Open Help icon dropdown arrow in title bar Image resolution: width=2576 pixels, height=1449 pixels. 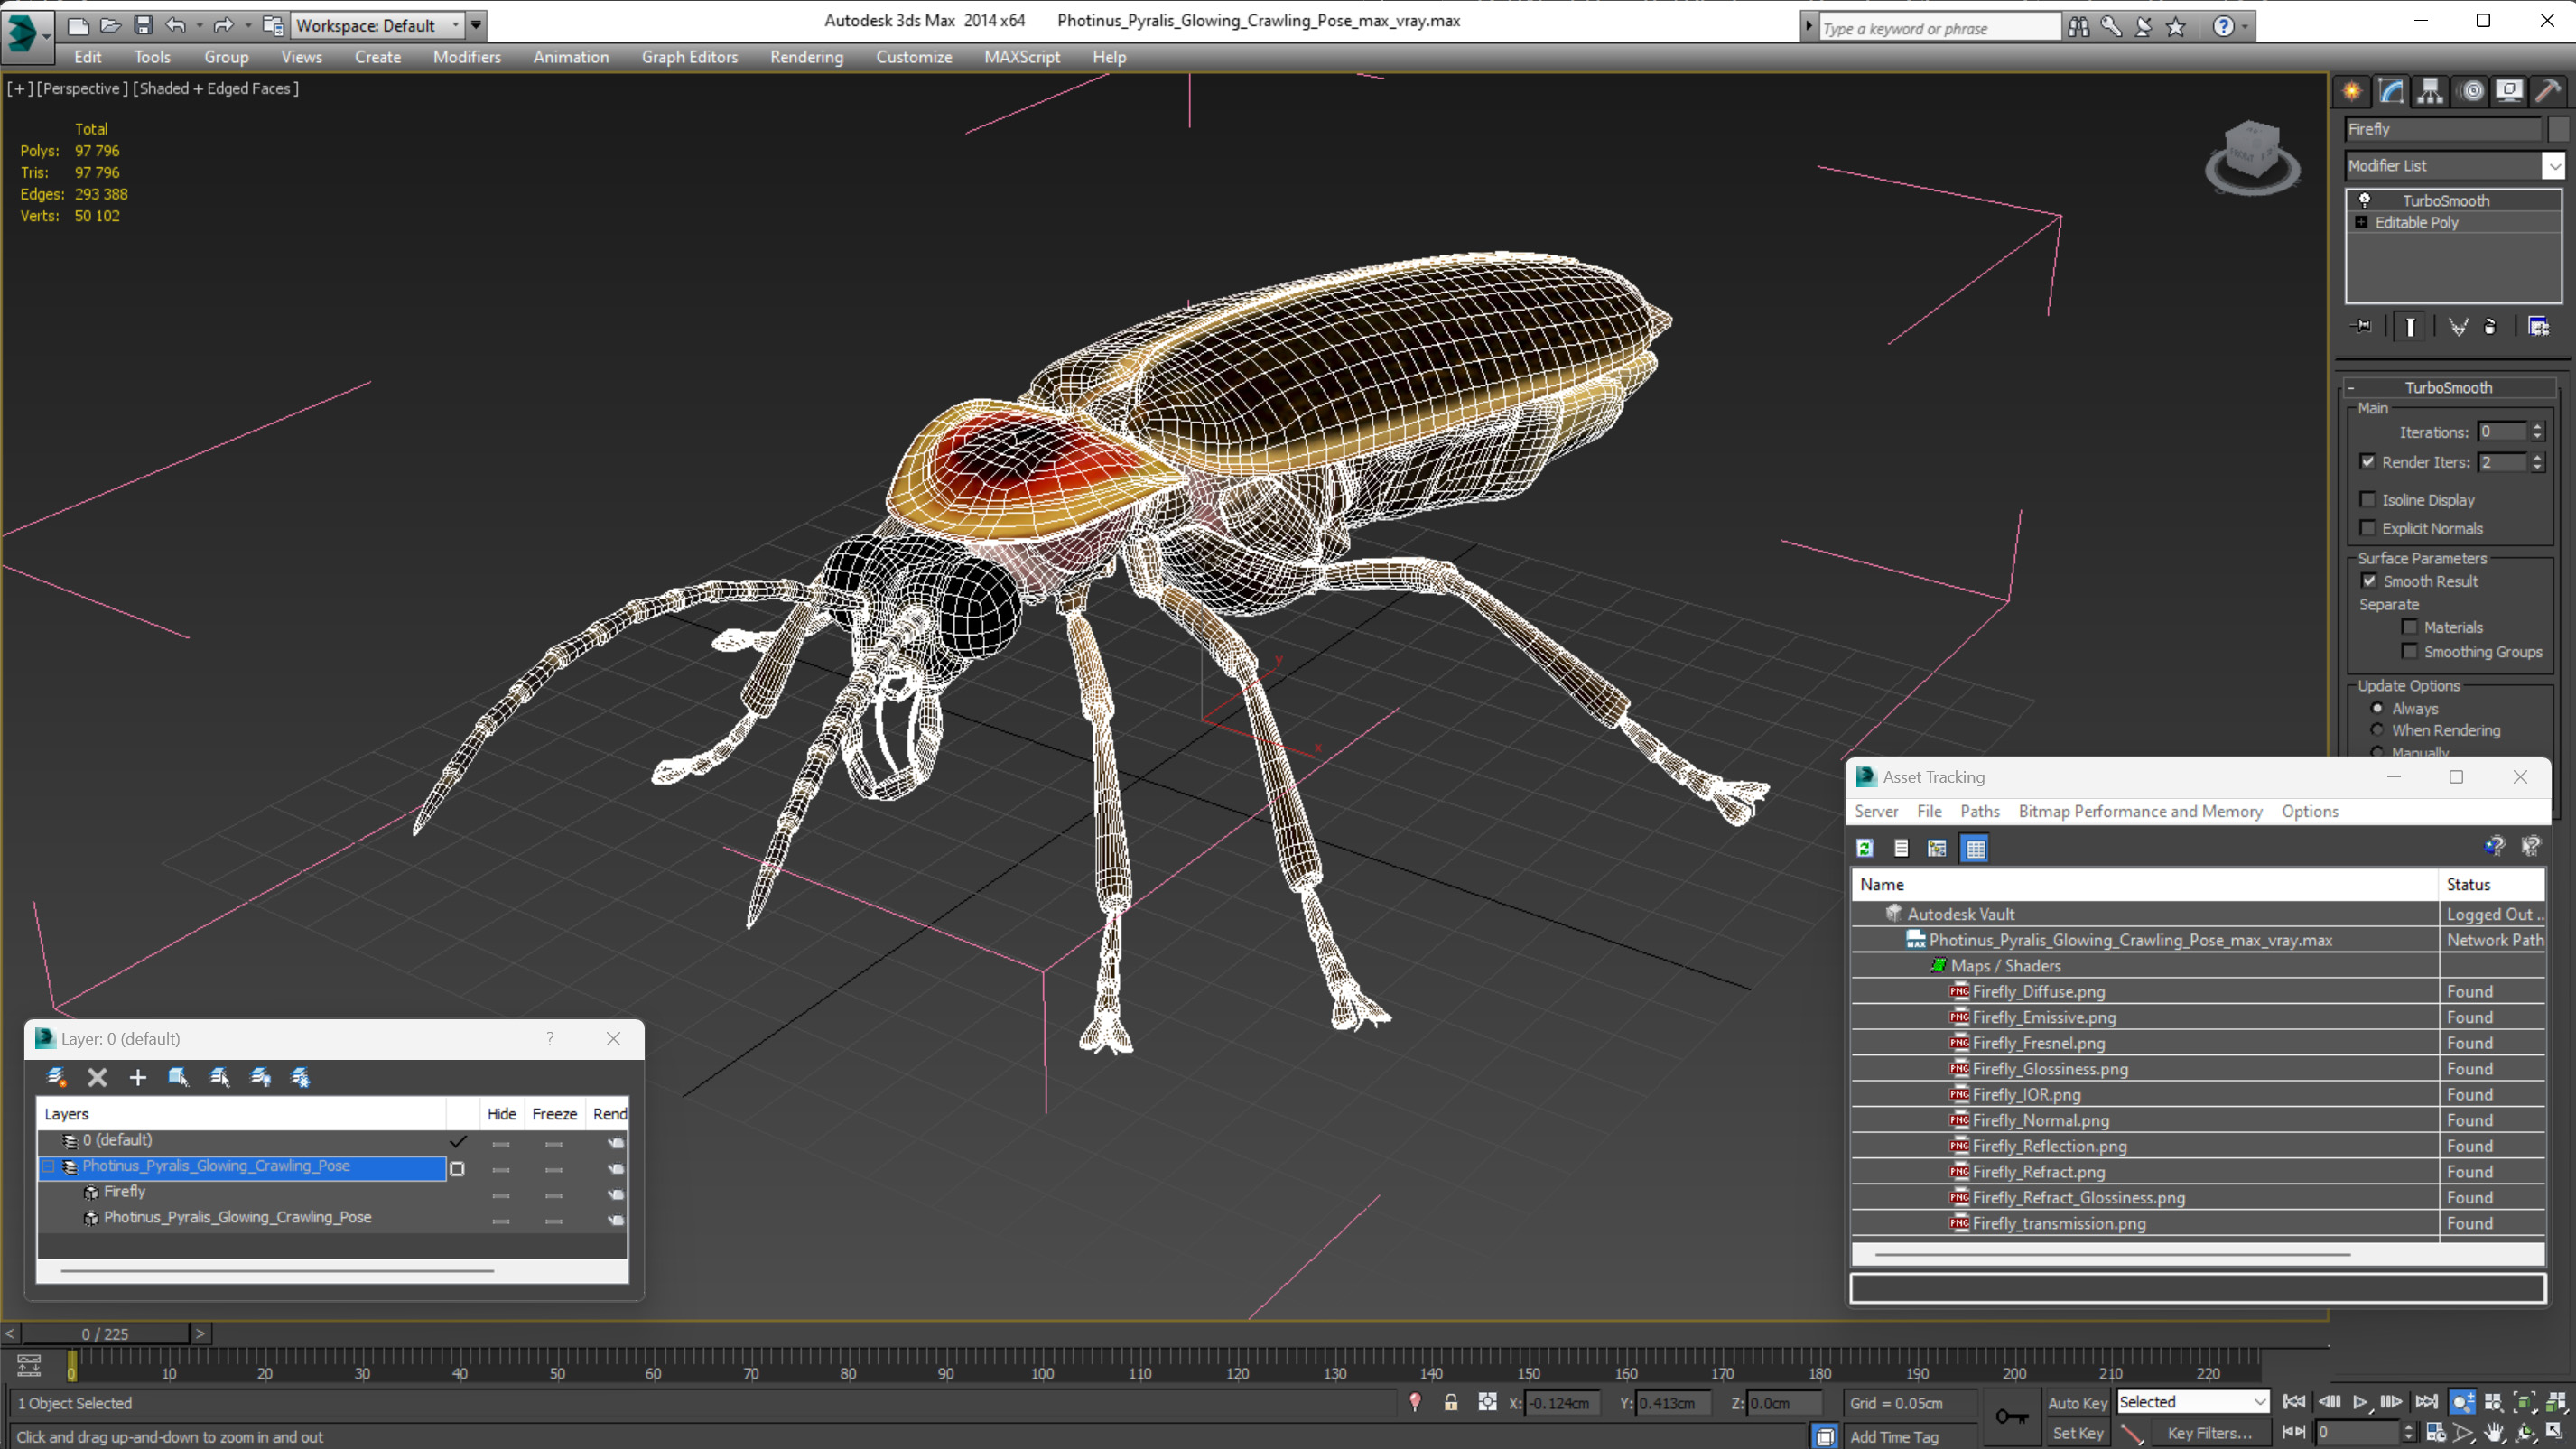[2246, 27]
